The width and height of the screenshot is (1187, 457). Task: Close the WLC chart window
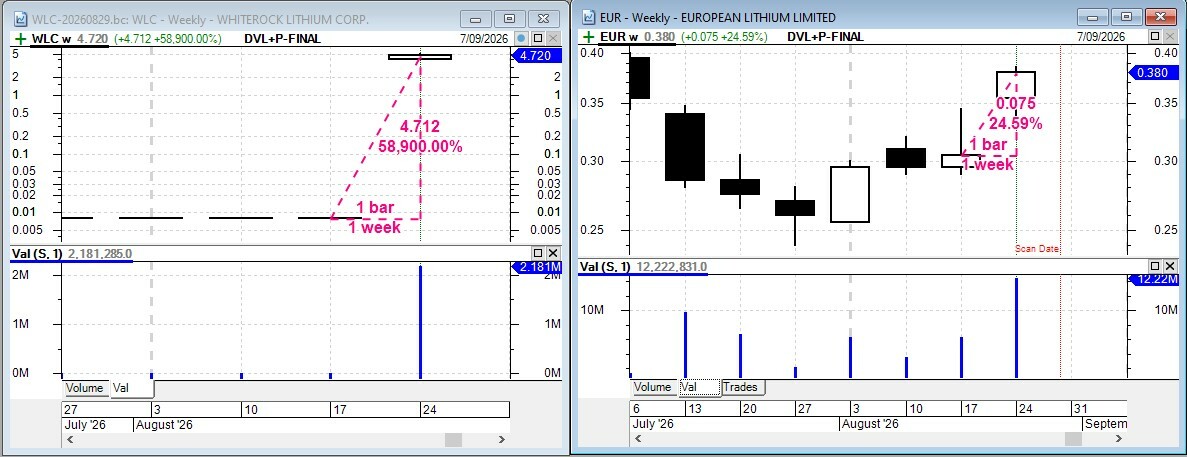[543, 19]
